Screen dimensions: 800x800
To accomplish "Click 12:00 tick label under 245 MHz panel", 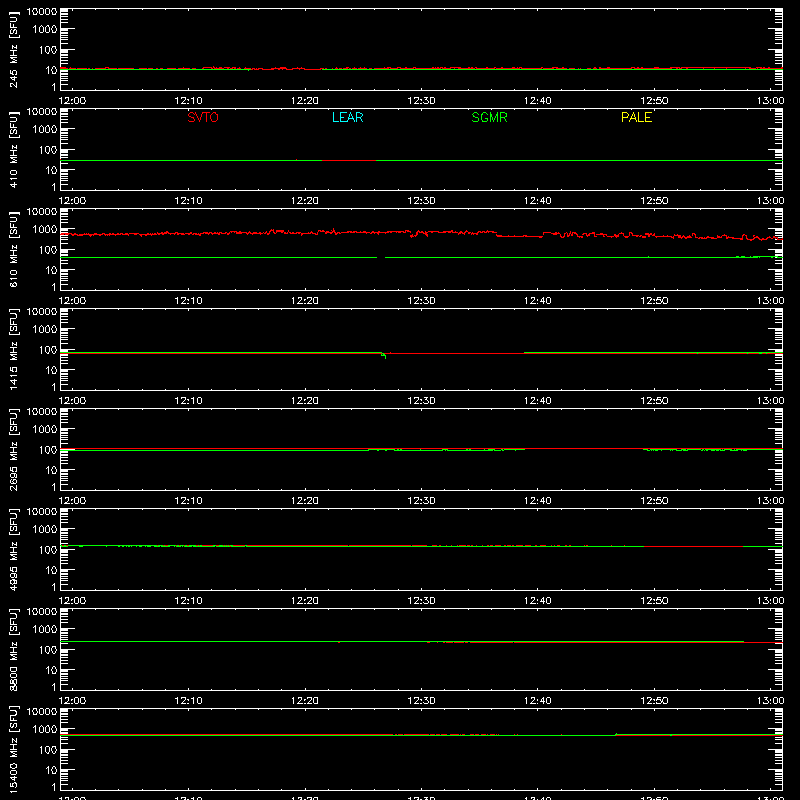I will 72,101.
